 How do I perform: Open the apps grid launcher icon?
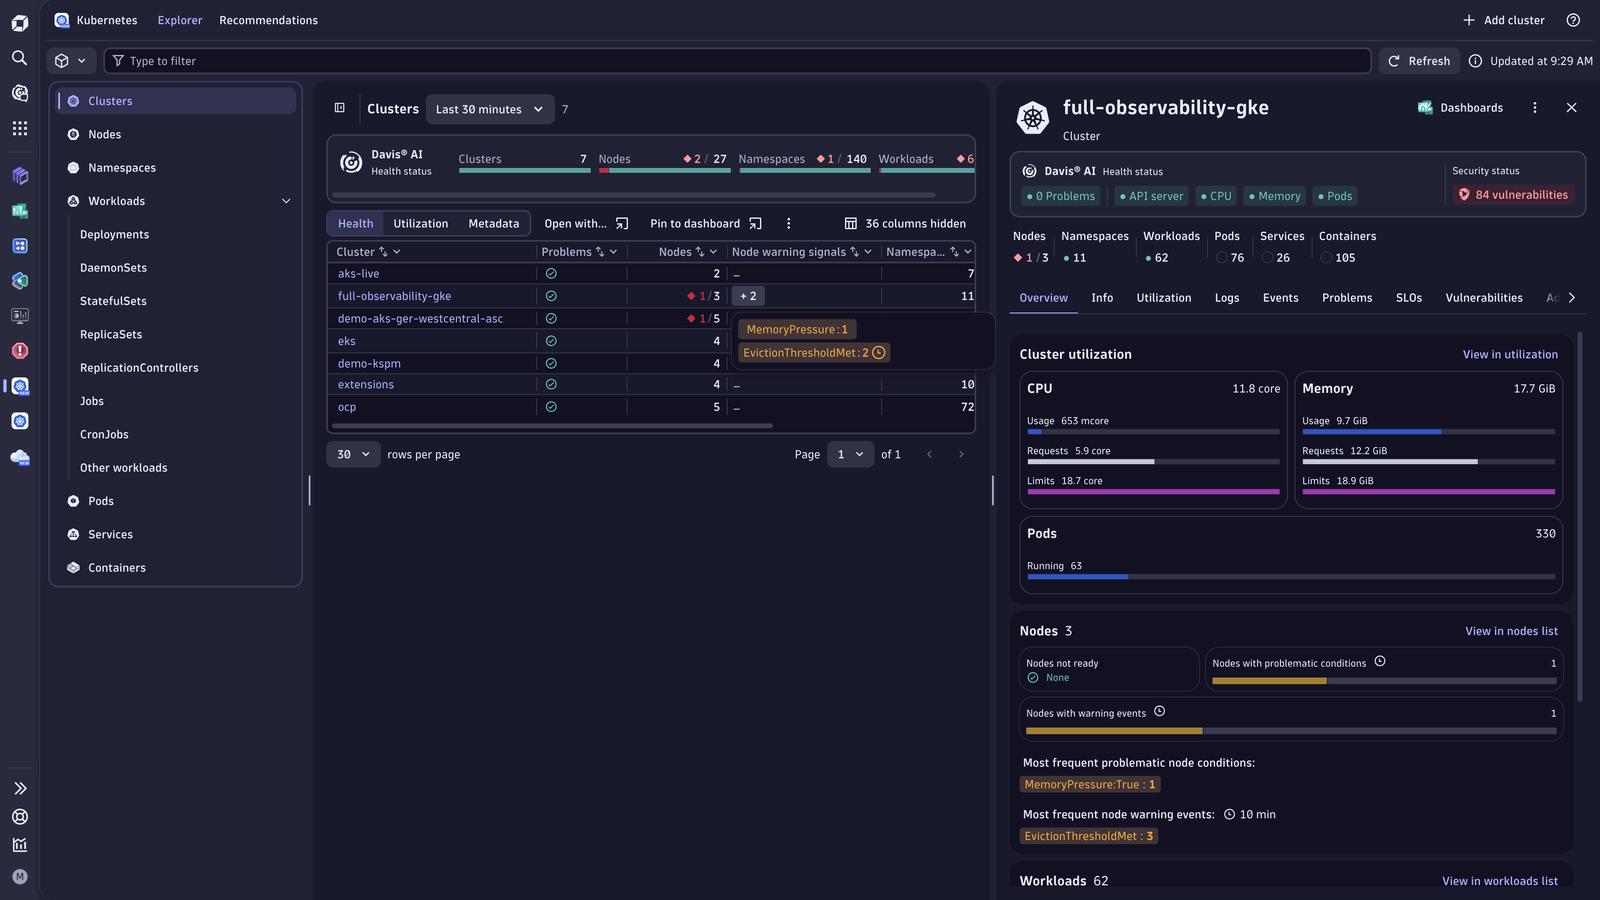coord(19,128)
